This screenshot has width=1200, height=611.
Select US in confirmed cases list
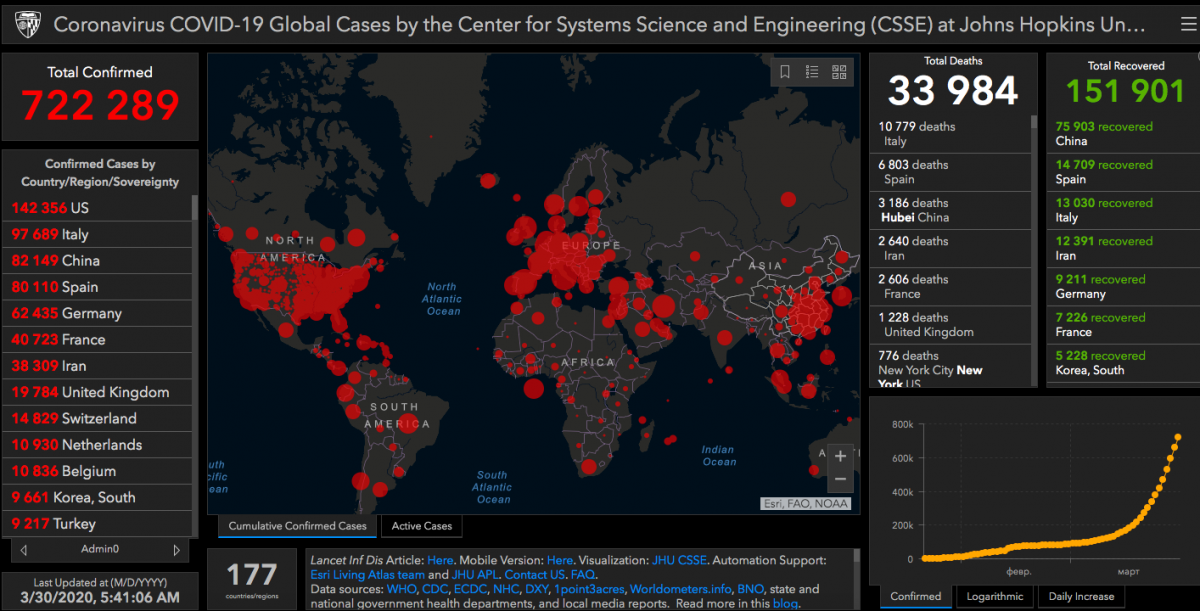(97, 208)
